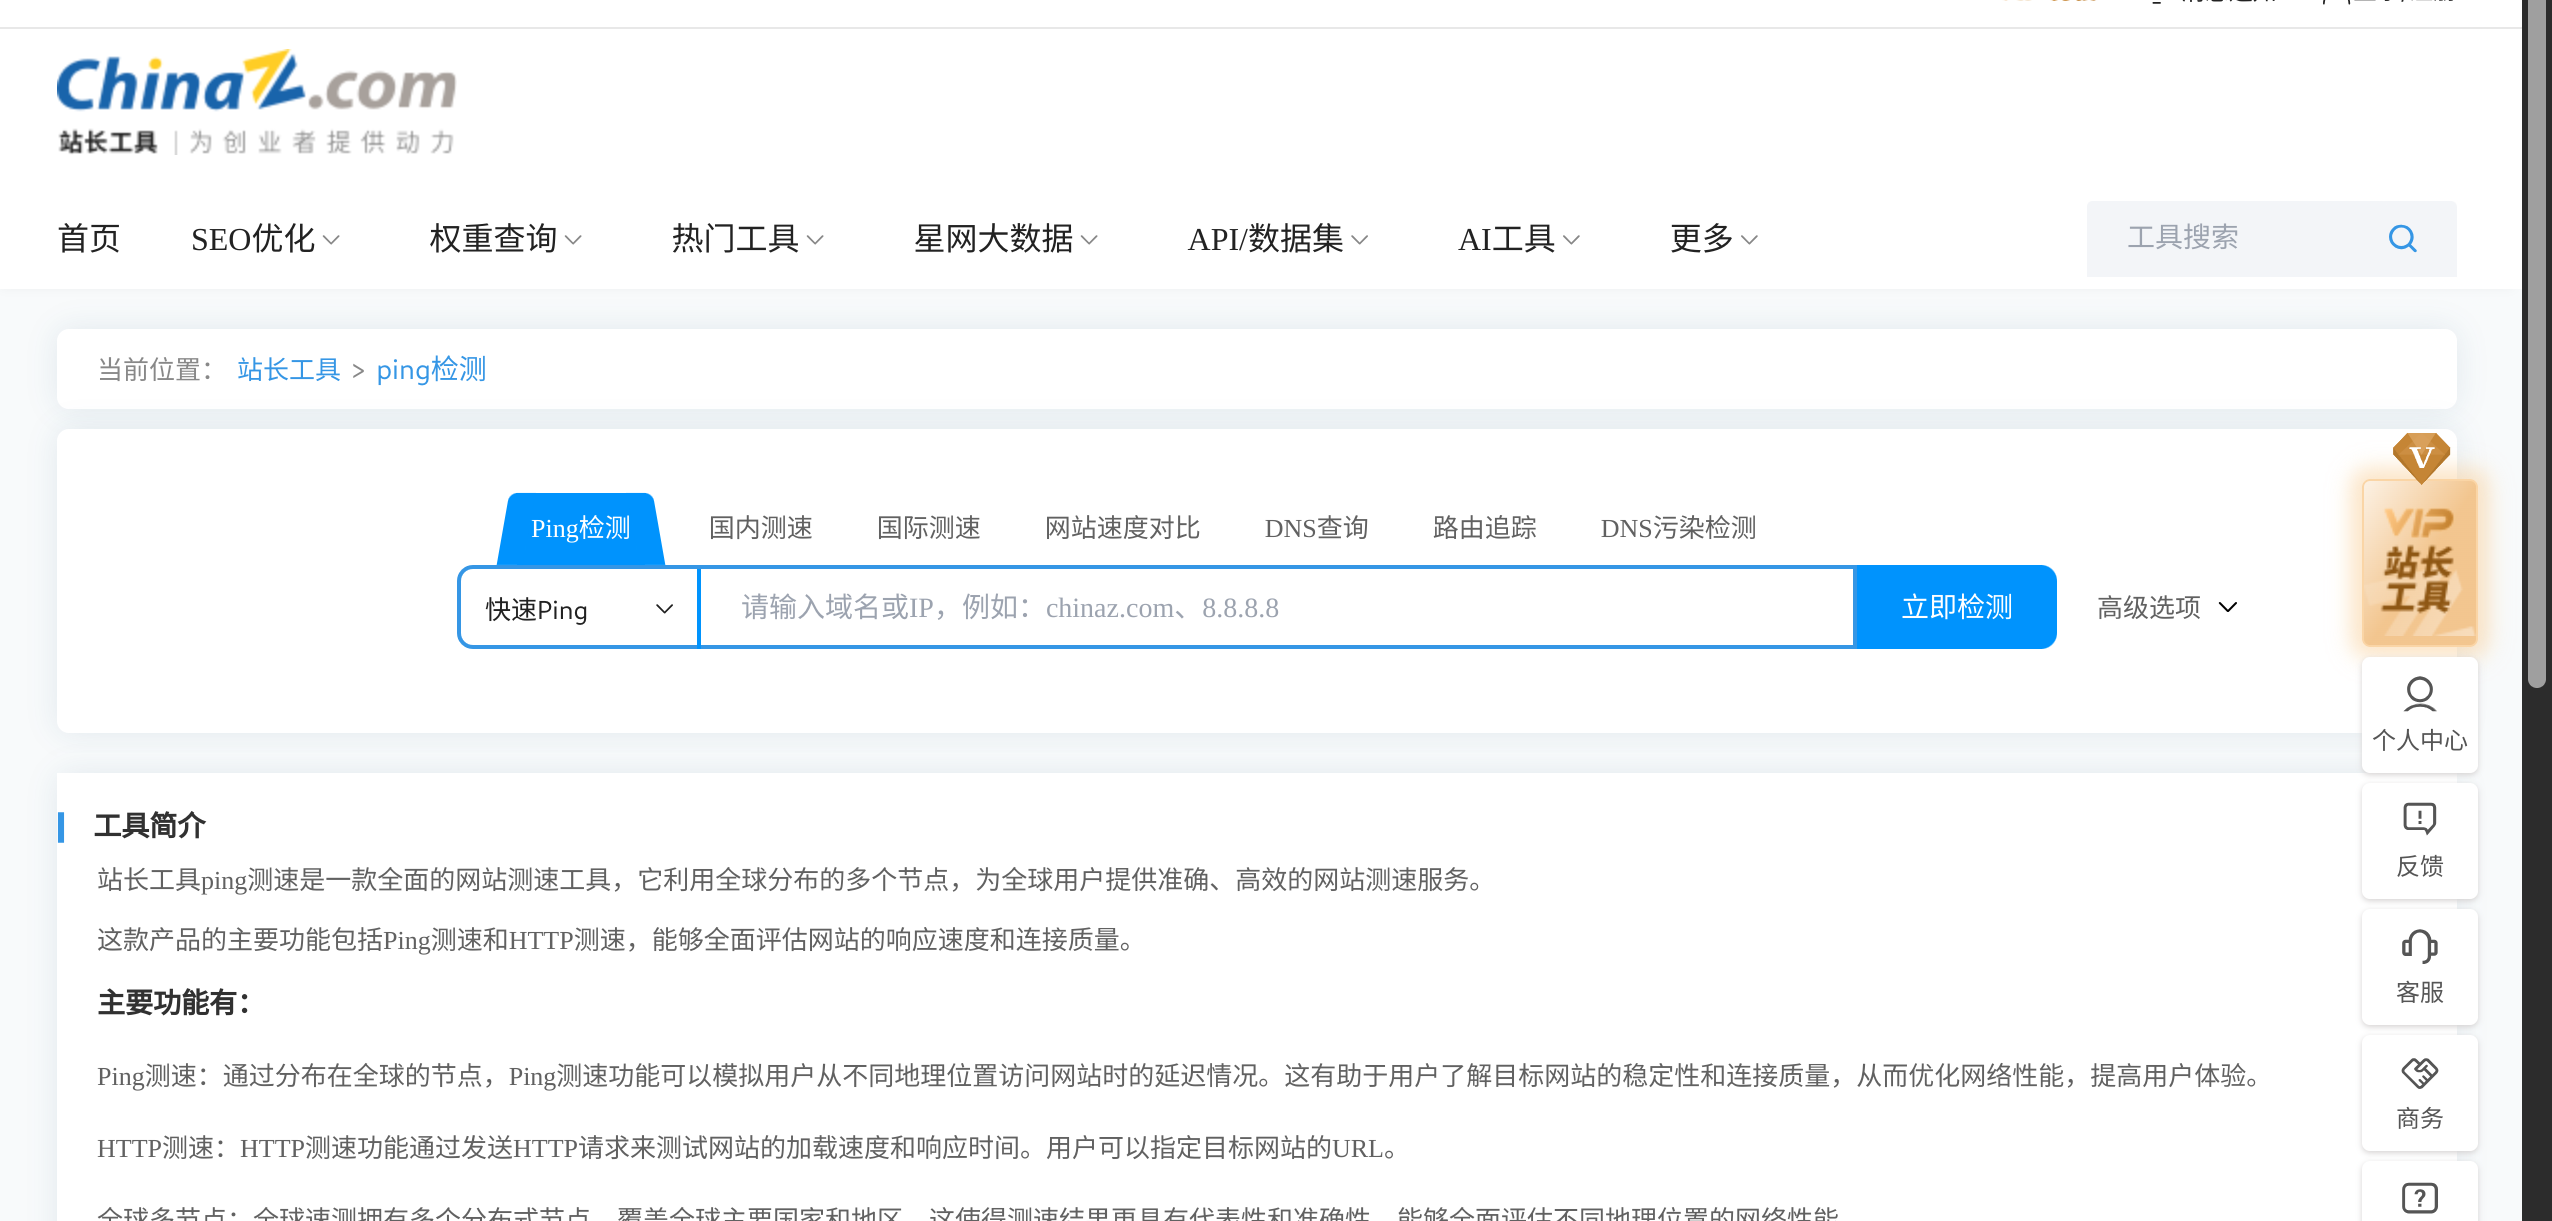
Task: Switch to the 国内测速 tab
Action: [x=760, y=528]
